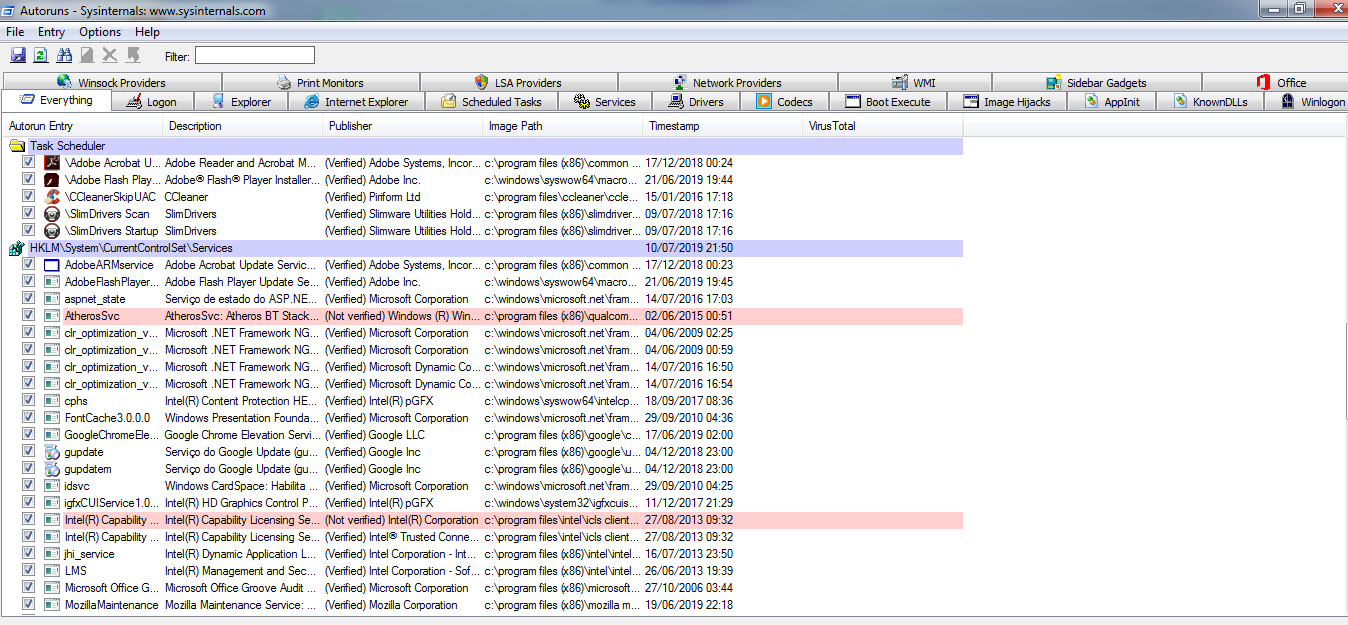Uncheck the AtherosSvc entry checkbox
Image resolution: width=1348 pixels, height=625 pixels.
[x=28, y=316]
